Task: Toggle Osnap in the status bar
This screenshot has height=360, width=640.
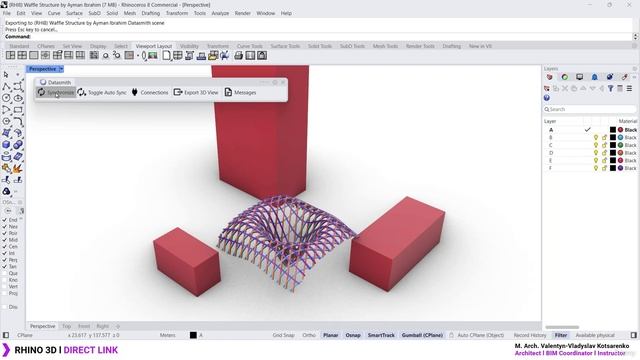Action: [353, 335]
